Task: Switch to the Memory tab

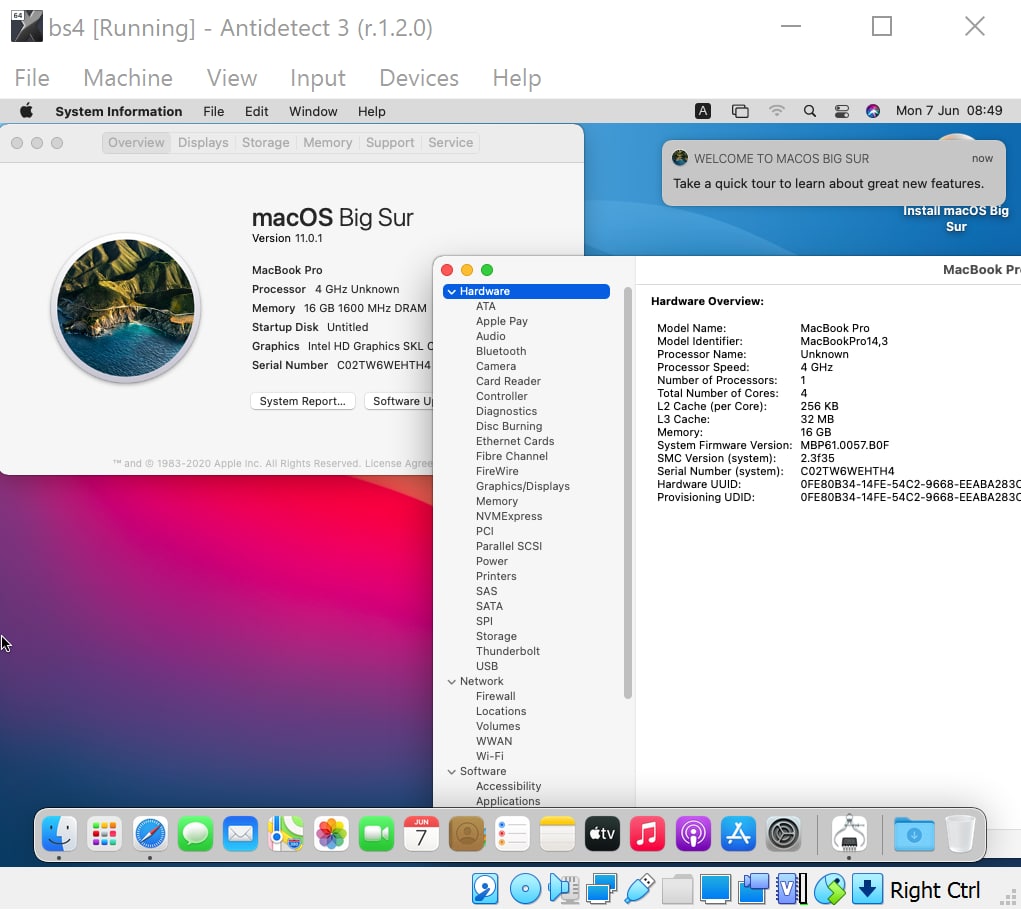Action: point(328,143)
